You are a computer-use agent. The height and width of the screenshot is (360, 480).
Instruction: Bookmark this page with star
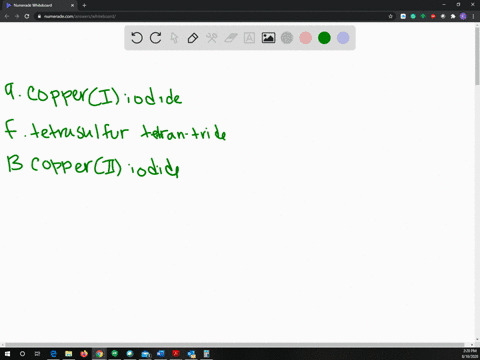coord(390,16)
